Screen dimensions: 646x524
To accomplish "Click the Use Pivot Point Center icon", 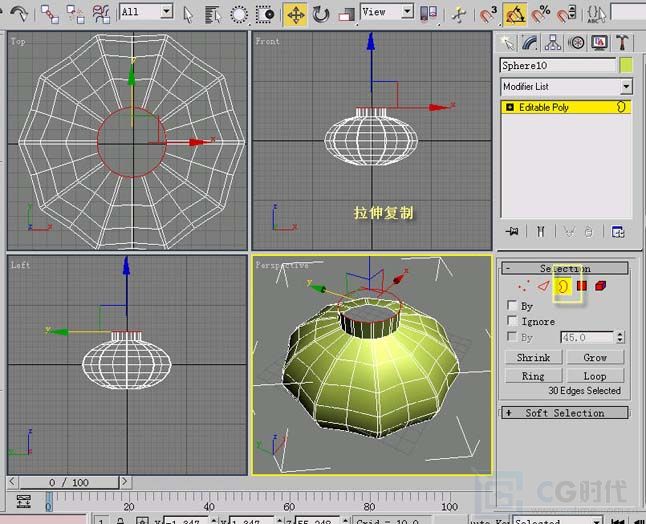I will (428, 14).
